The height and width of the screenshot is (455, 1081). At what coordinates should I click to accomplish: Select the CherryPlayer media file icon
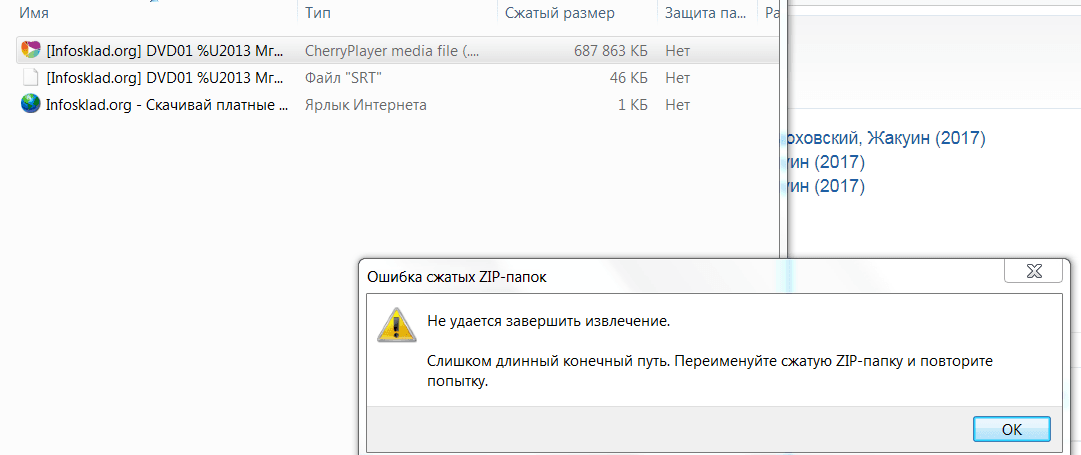coord(30,50)
